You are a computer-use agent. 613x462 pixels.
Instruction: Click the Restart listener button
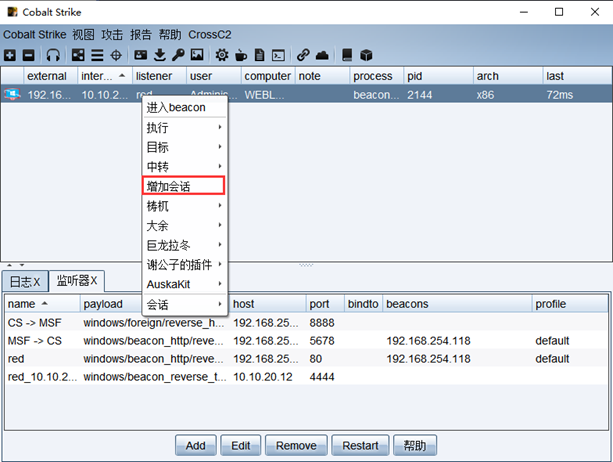click(x=360, y=446)
